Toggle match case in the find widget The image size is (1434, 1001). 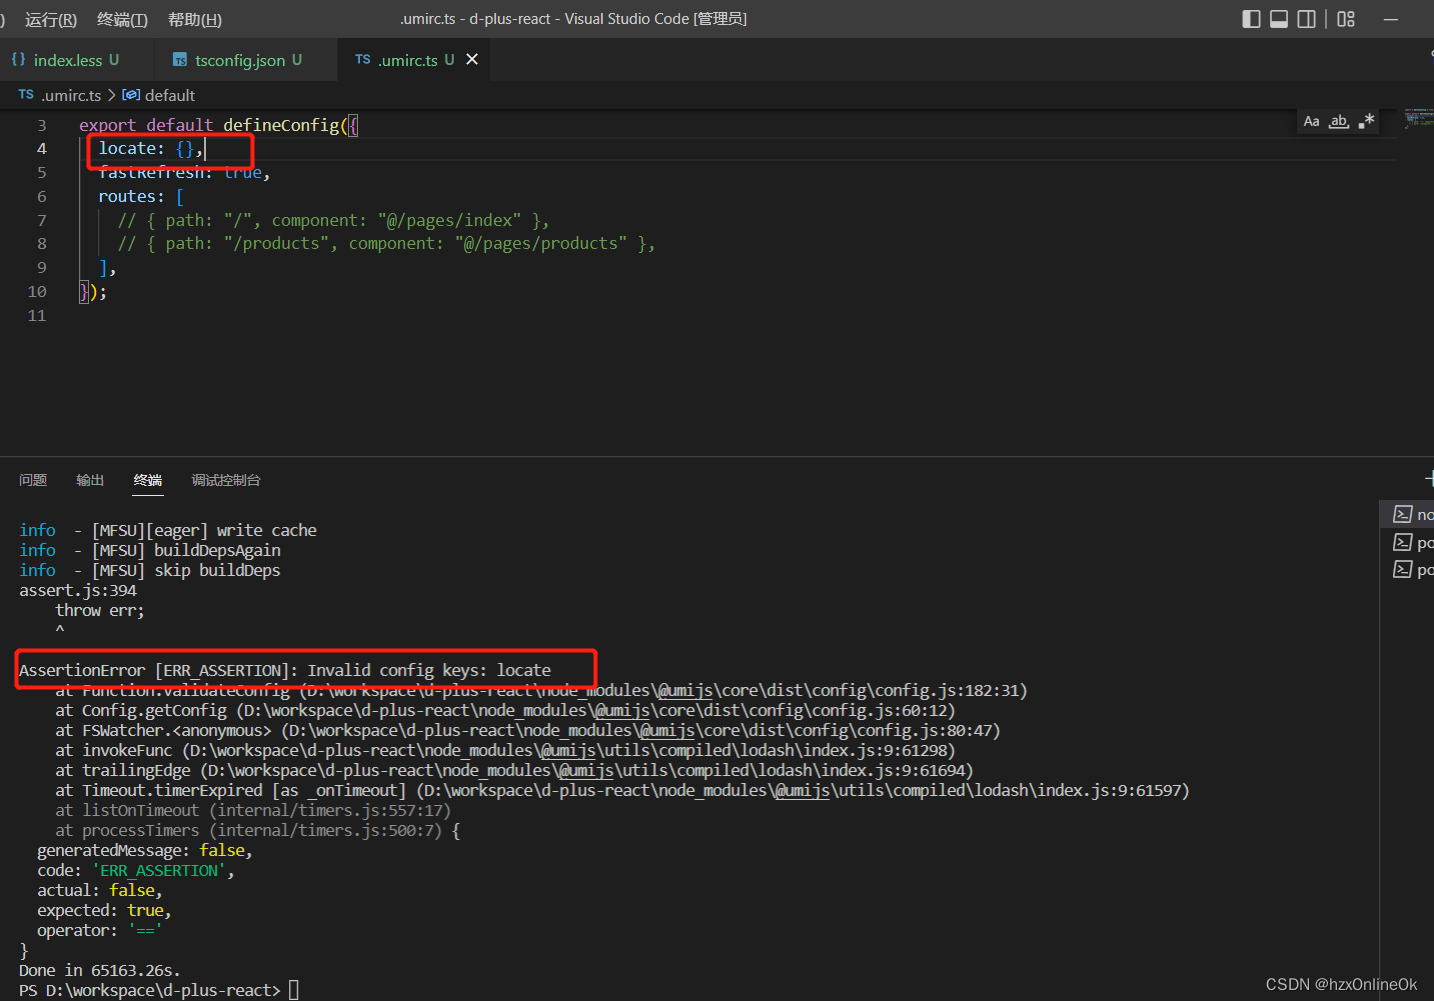pyautogui.click(x=1311, y=121)
